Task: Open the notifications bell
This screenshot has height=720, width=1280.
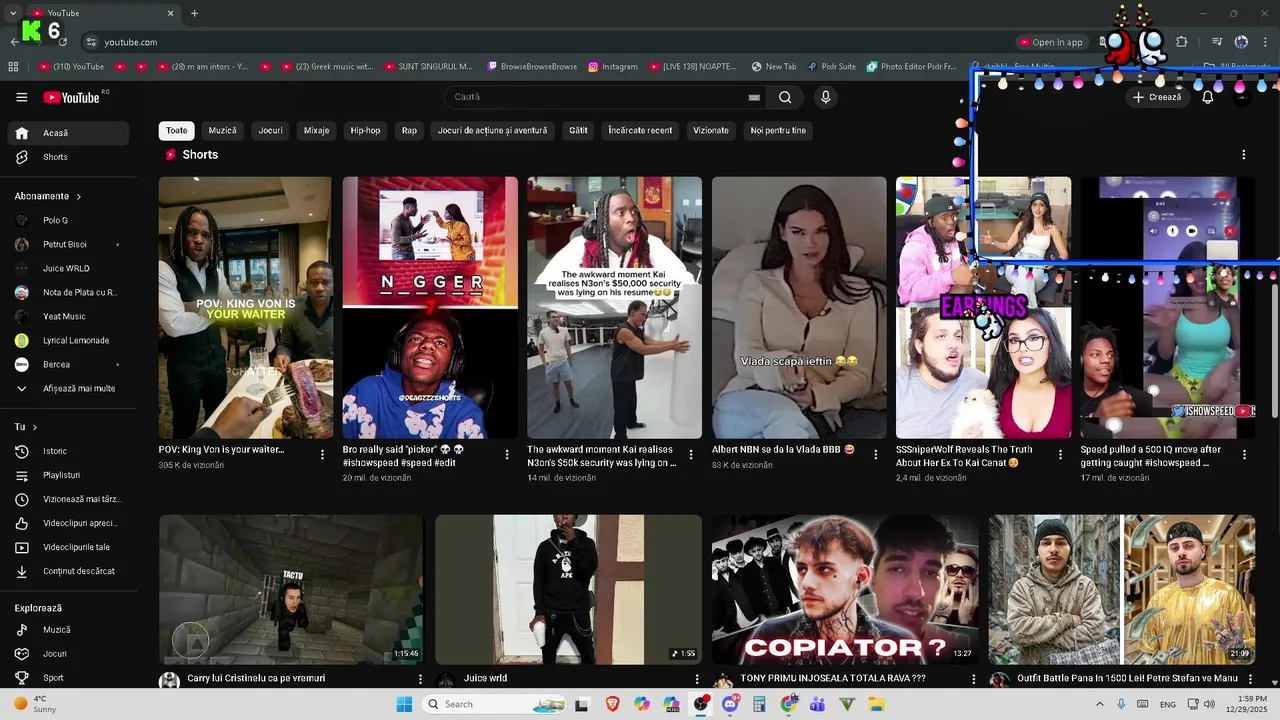Action: coord(1207,97)
